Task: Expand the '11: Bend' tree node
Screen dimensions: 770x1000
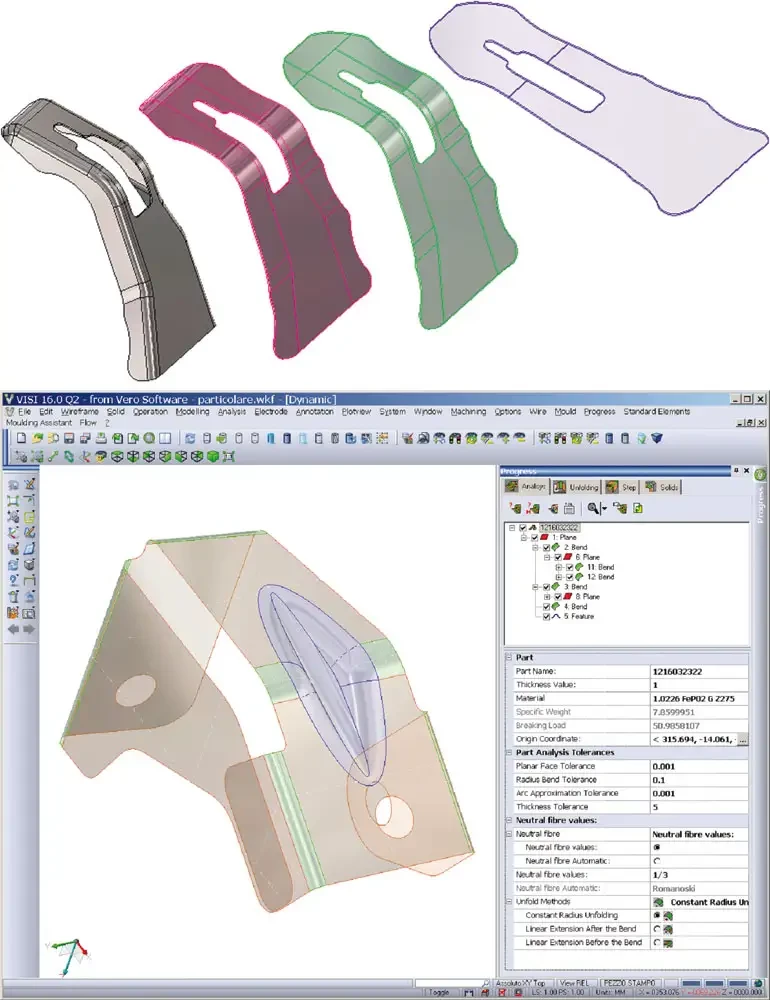Action: click(x=559, y=567)
